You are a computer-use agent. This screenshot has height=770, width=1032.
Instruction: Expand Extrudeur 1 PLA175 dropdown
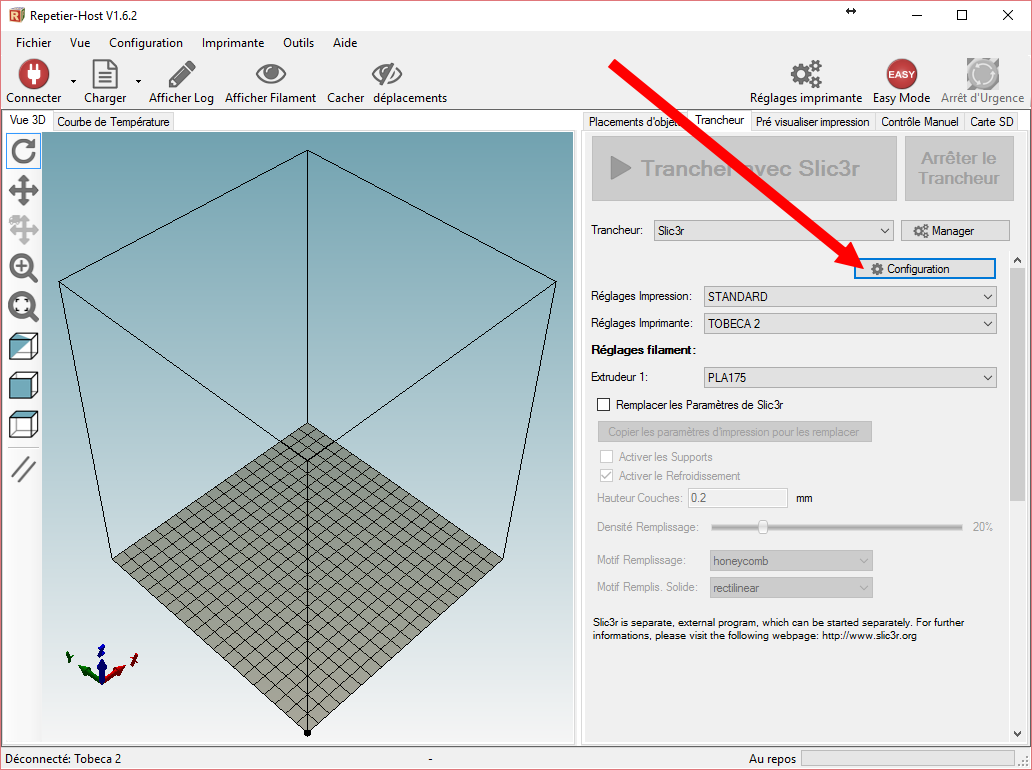(850, 378)
